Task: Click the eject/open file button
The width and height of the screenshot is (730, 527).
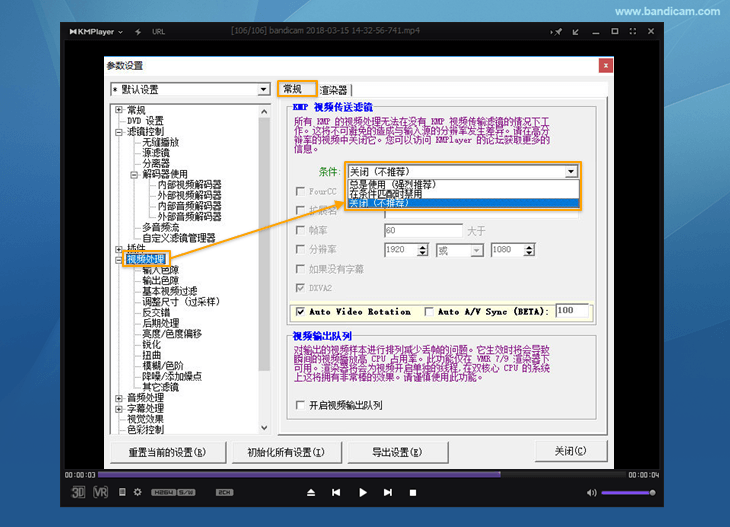Action: pyautogui.click(x=311, y=493)
